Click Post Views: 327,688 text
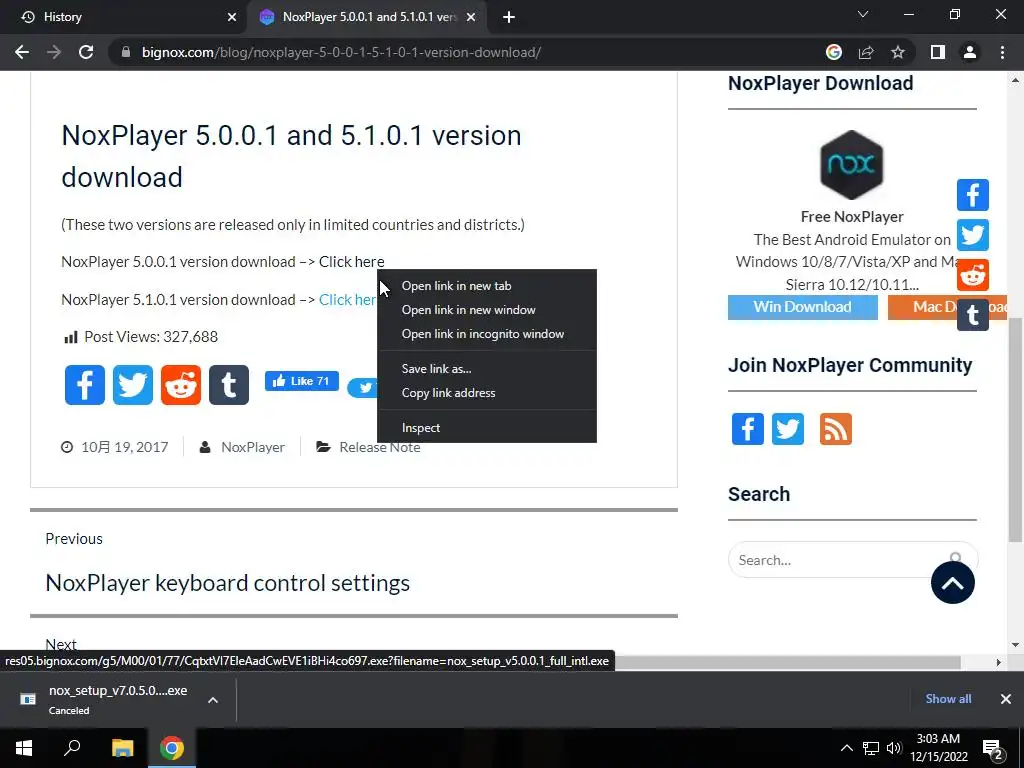The image size is (1024, 768). (x=151, y=337)
